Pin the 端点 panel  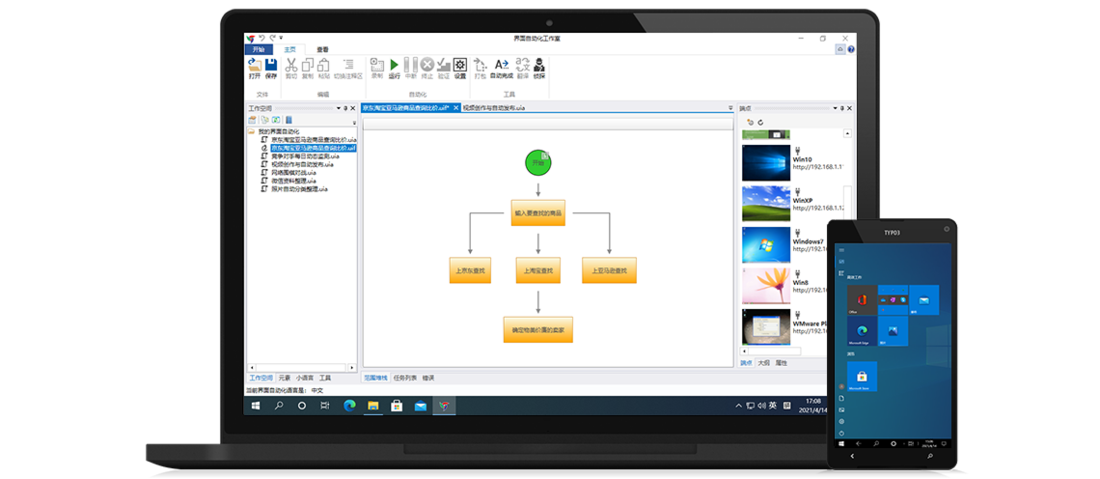[x=843, y=108]
